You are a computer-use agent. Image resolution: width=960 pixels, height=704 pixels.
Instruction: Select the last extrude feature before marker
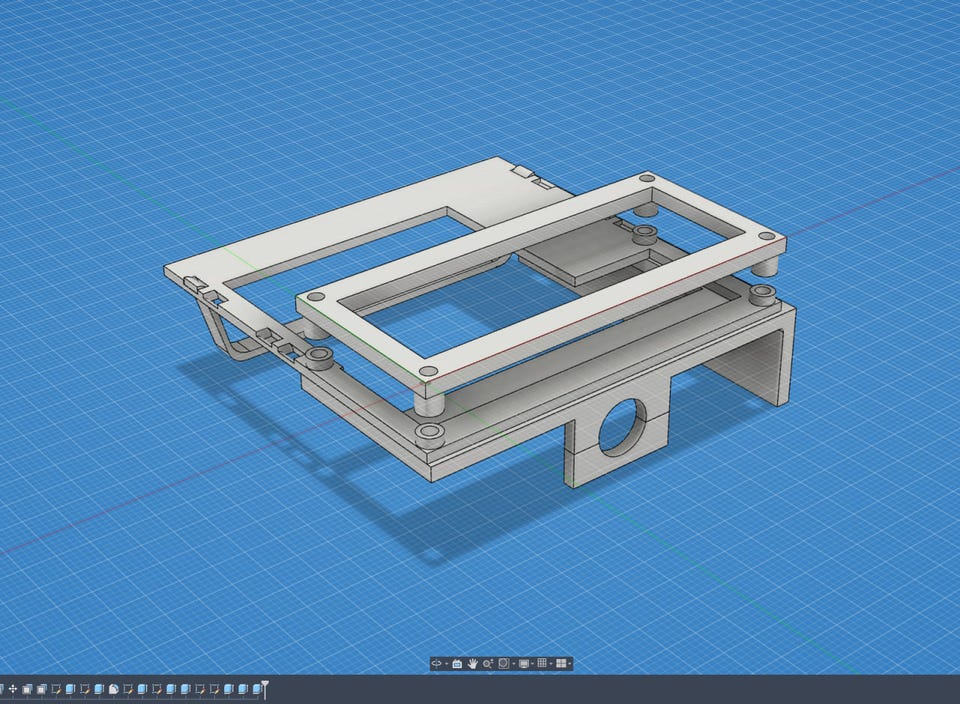257,689
